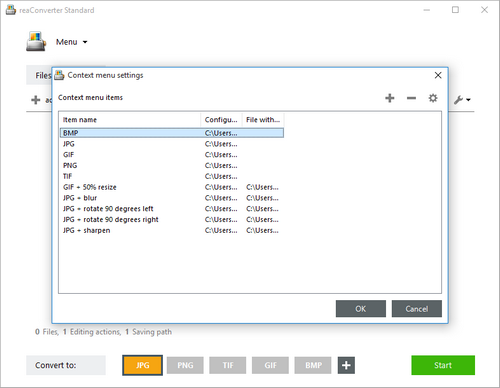500x388 pixels.
Task: Select 'GIF + 50% resize' entry
Action: coord(172,187)
